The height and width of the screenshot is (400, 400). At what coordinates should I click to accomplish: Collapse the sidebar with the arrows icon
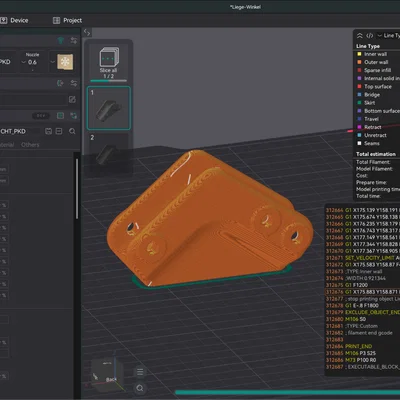click(87, 32)
